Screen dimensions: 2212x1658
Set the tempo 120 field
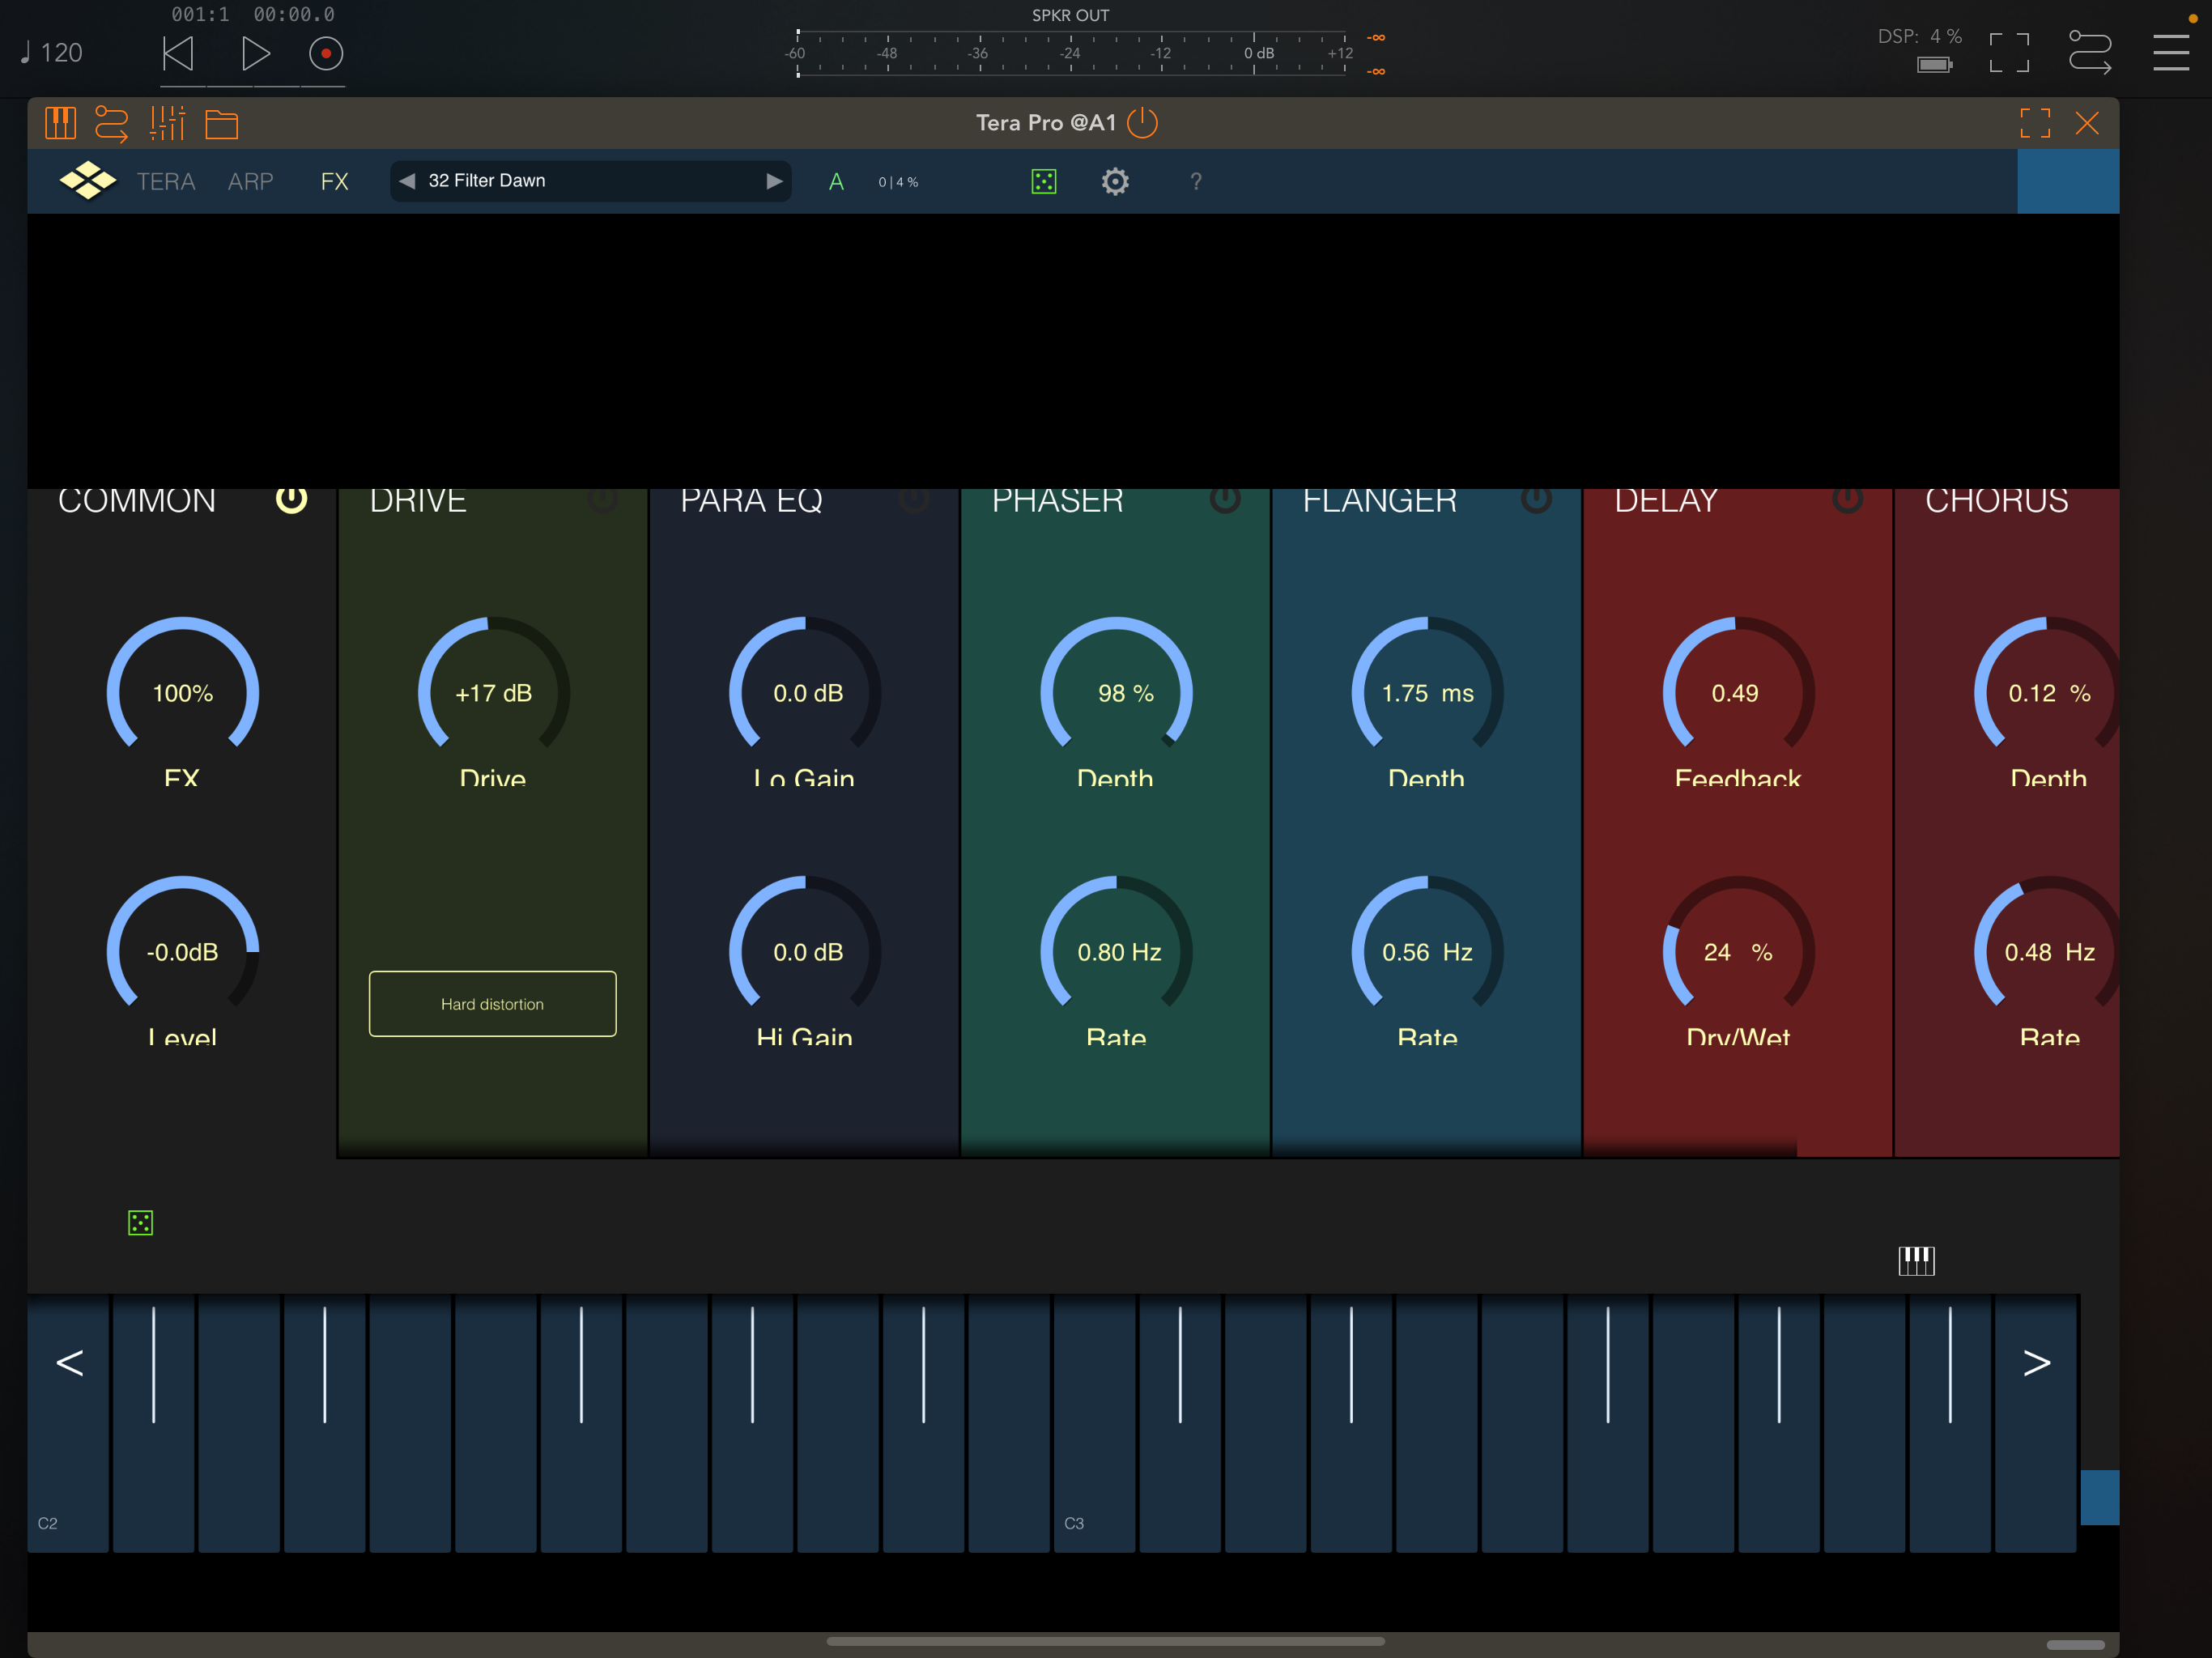pyautogui.click(x=52, y=53)
